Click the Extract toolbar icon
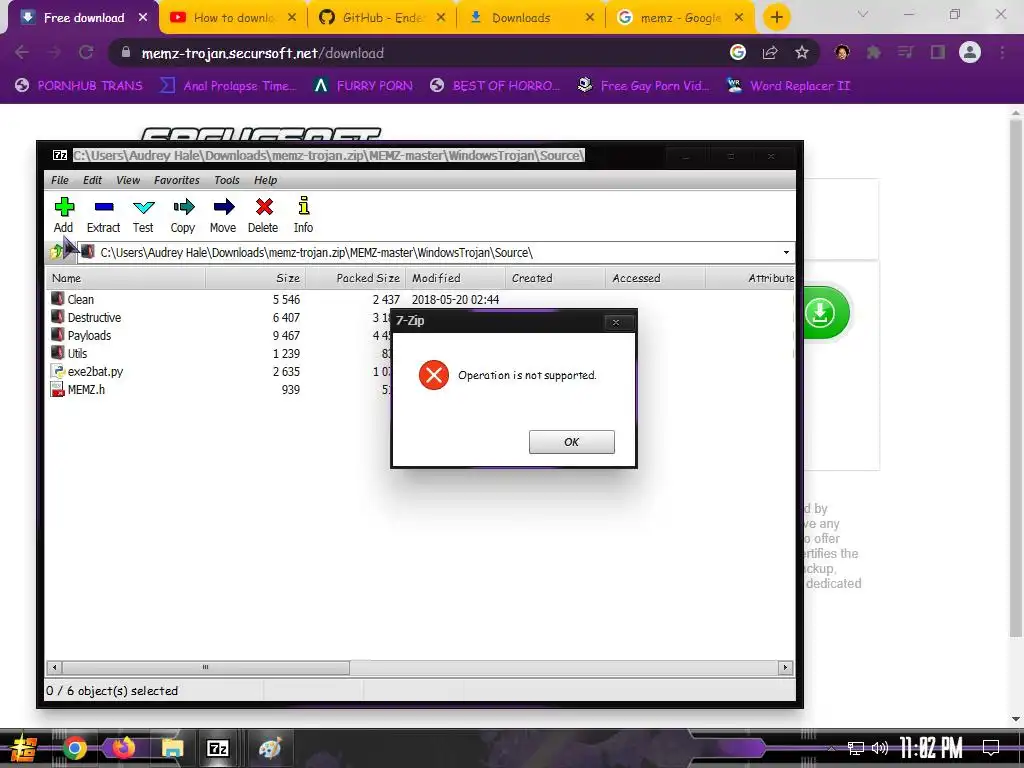Screen dimensions: 1024x768 click(x=103, y=215)
